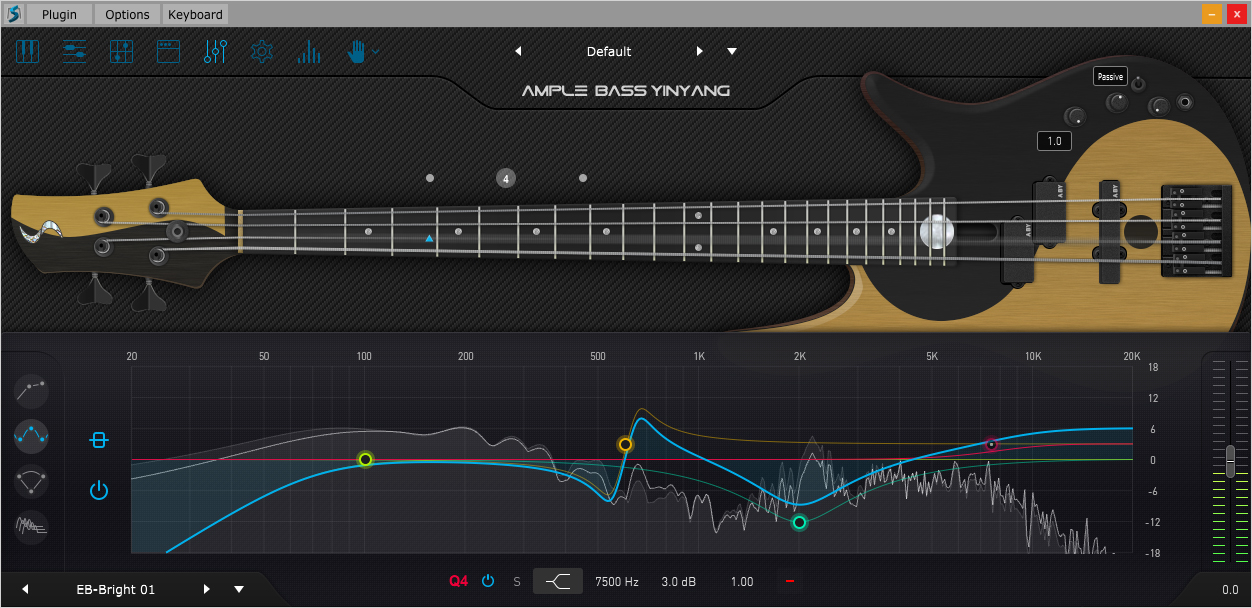Click the bridge of the bass
The height and width of the screenshot is (608, 1252).
1196,231
